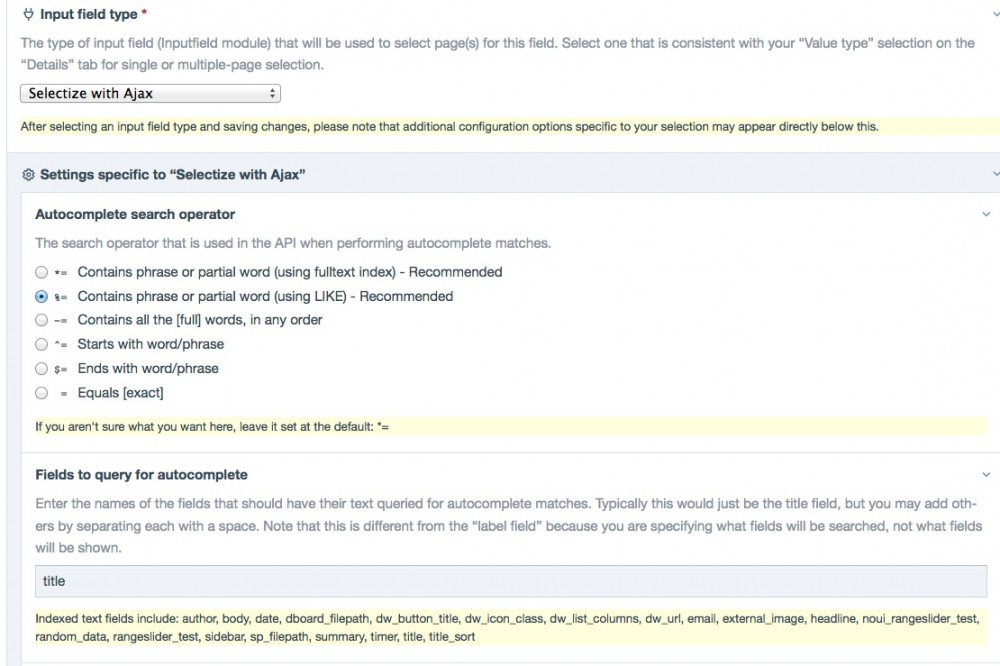Choose the $= Ends with radio button

click(x=41, y=368)
